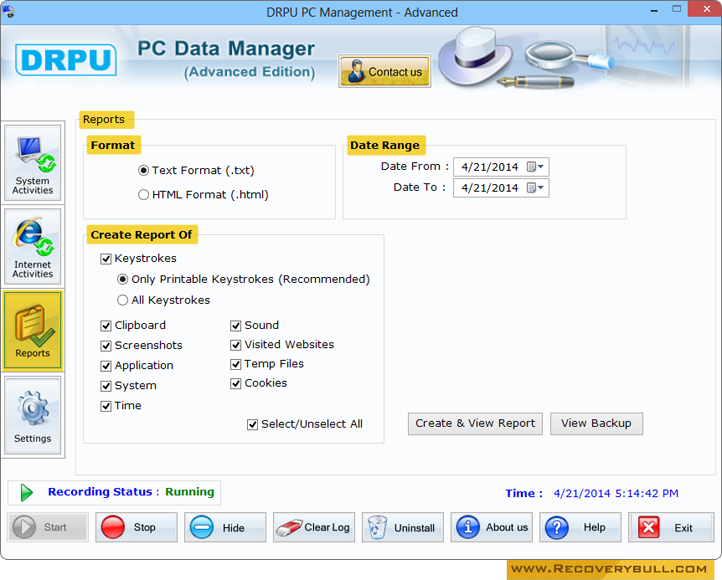Viewport: 722px width, 580px height.
Task: Toggle the Cookies checkbox
Action: point(236,383)
